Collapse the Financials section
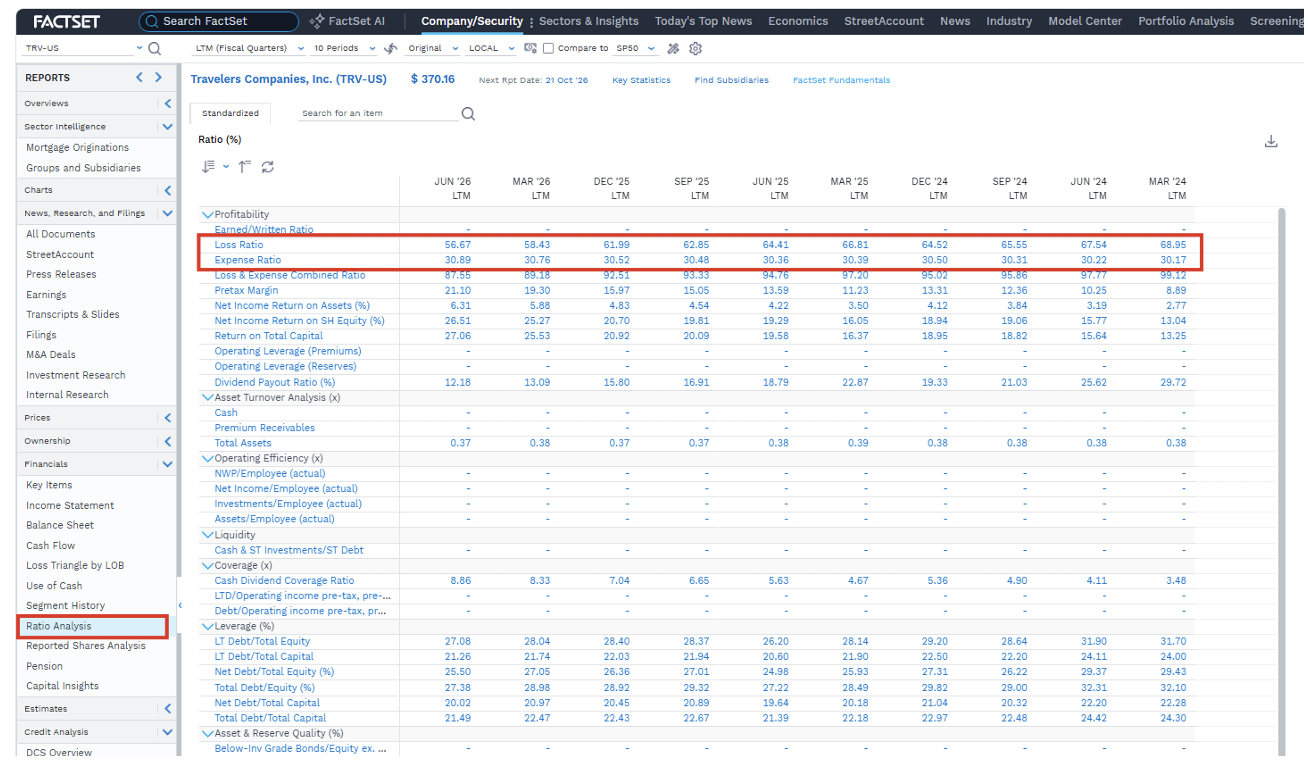The height and width of the screenshot is (773, 1308). pyautogui.click(x=167, y=464)
